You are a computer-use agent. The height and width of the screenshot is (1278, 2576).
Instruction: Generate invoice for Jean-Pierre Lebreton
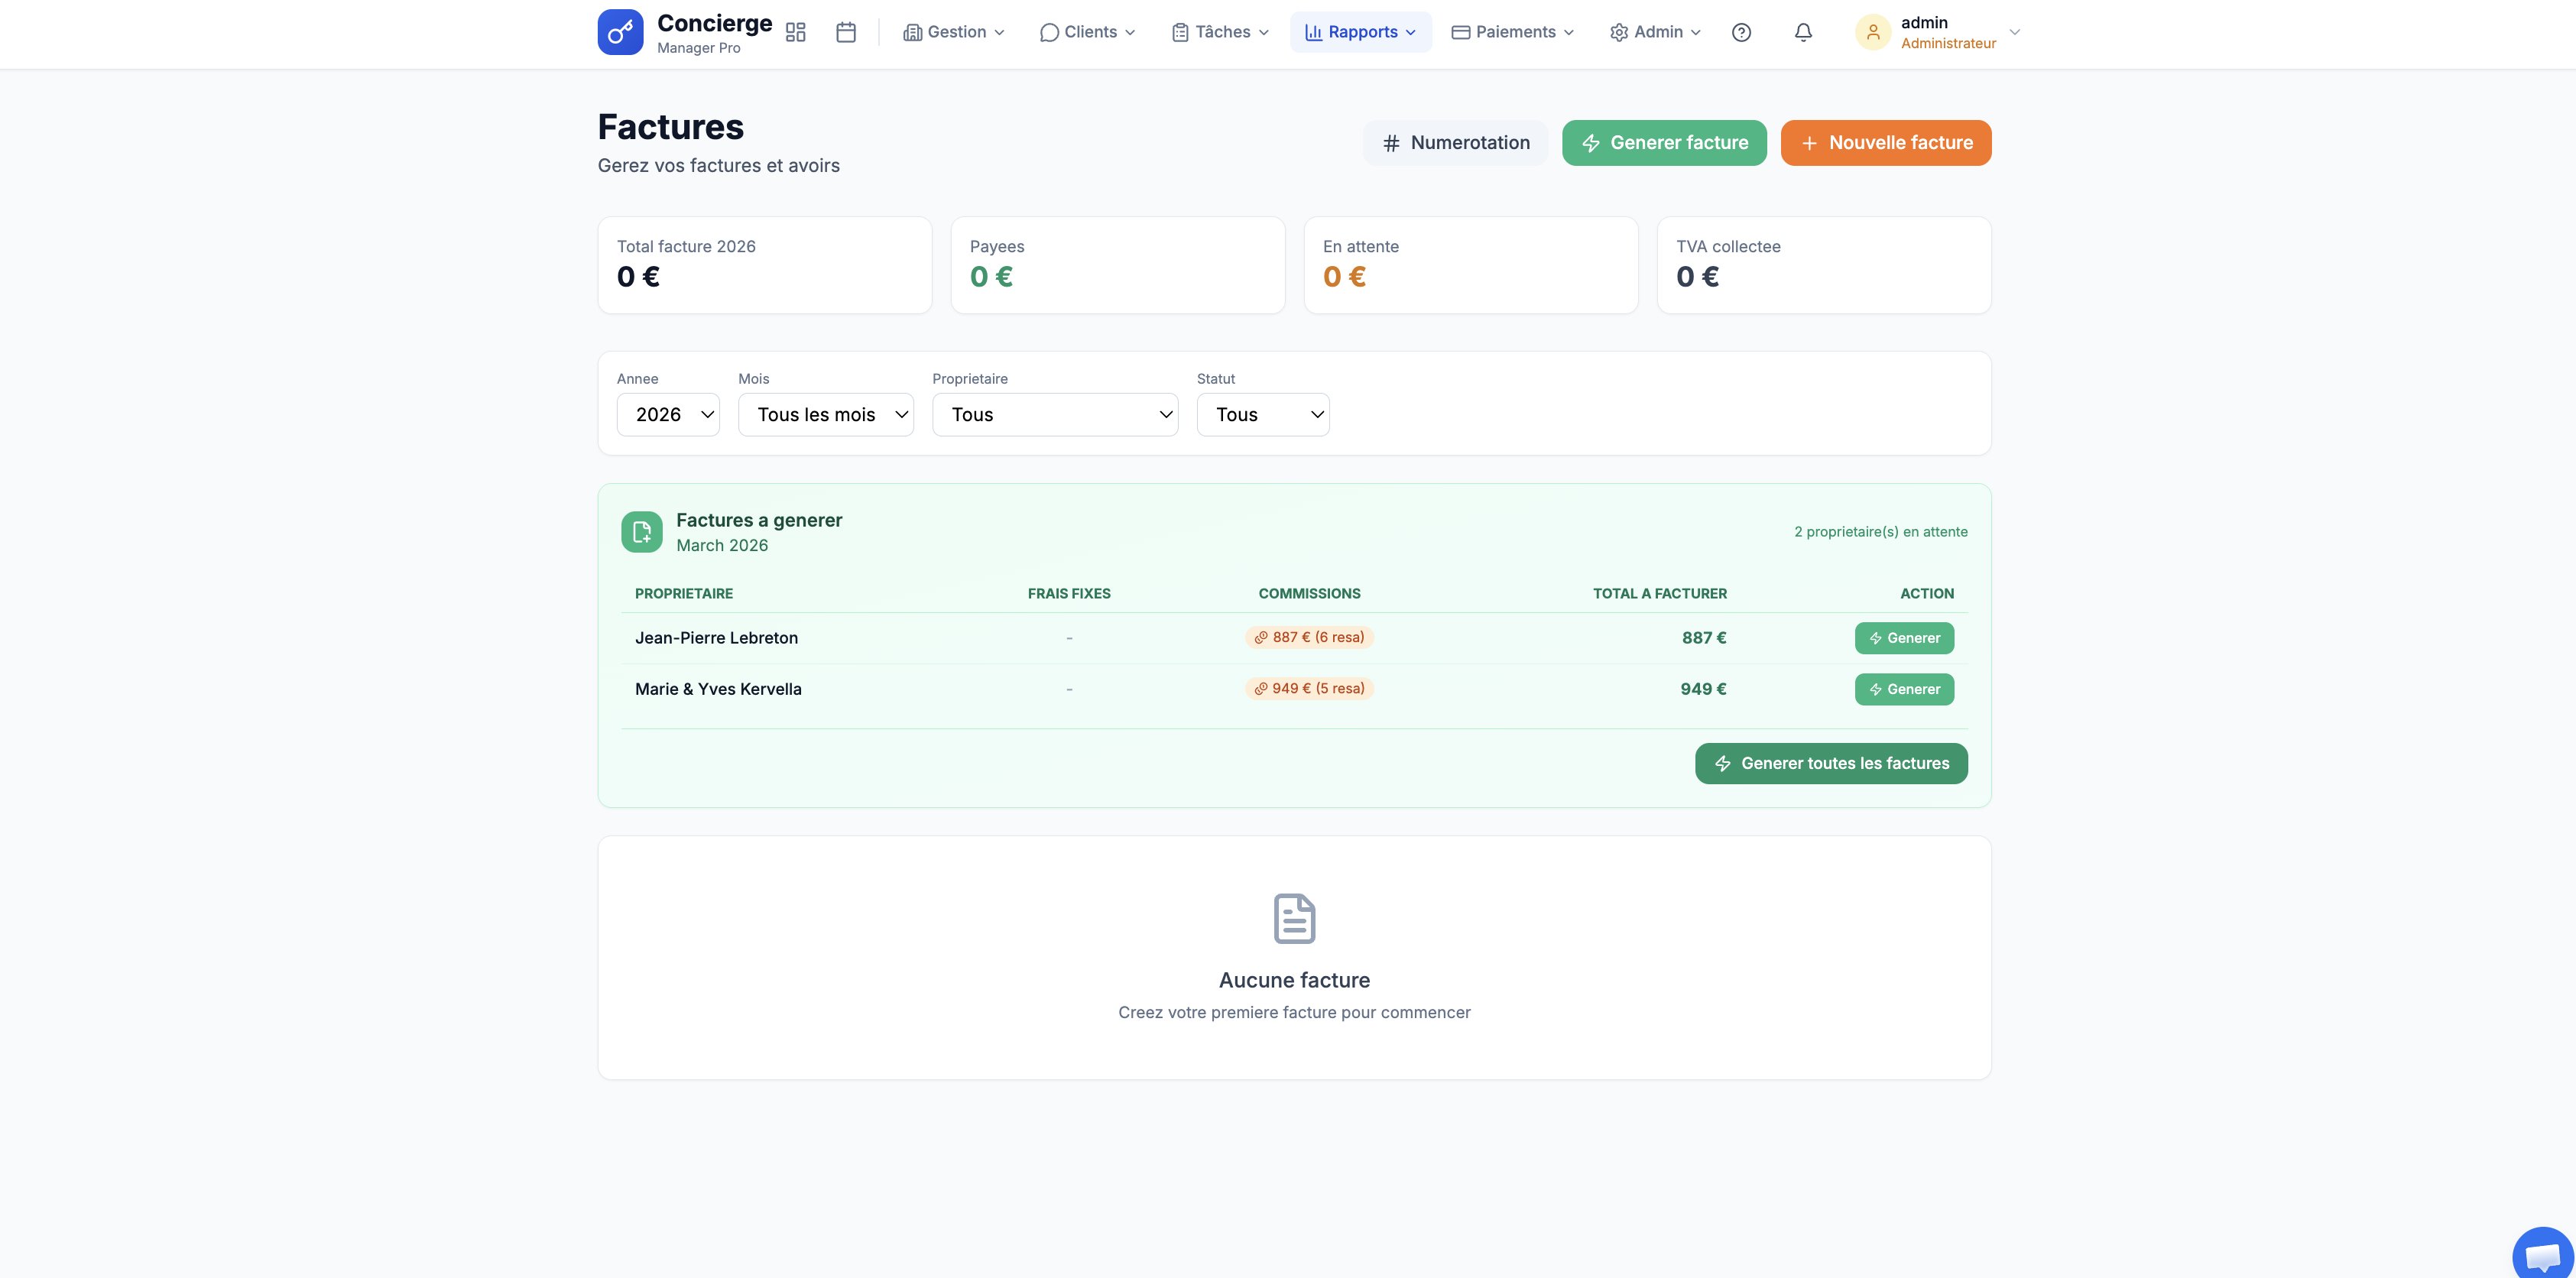click(x=1903, y=638)
